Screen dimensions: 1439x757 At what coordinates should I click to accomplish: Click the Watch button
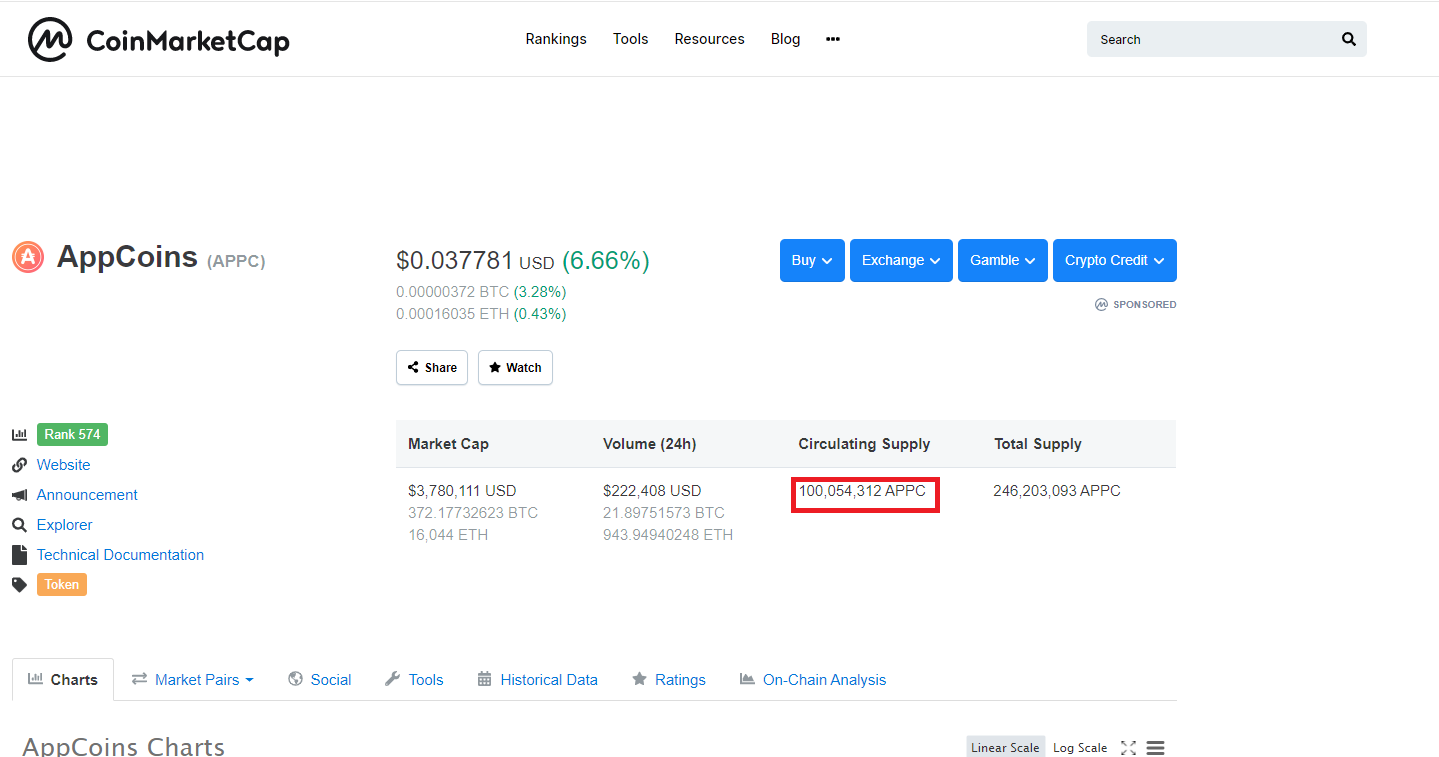pos(515,368)
